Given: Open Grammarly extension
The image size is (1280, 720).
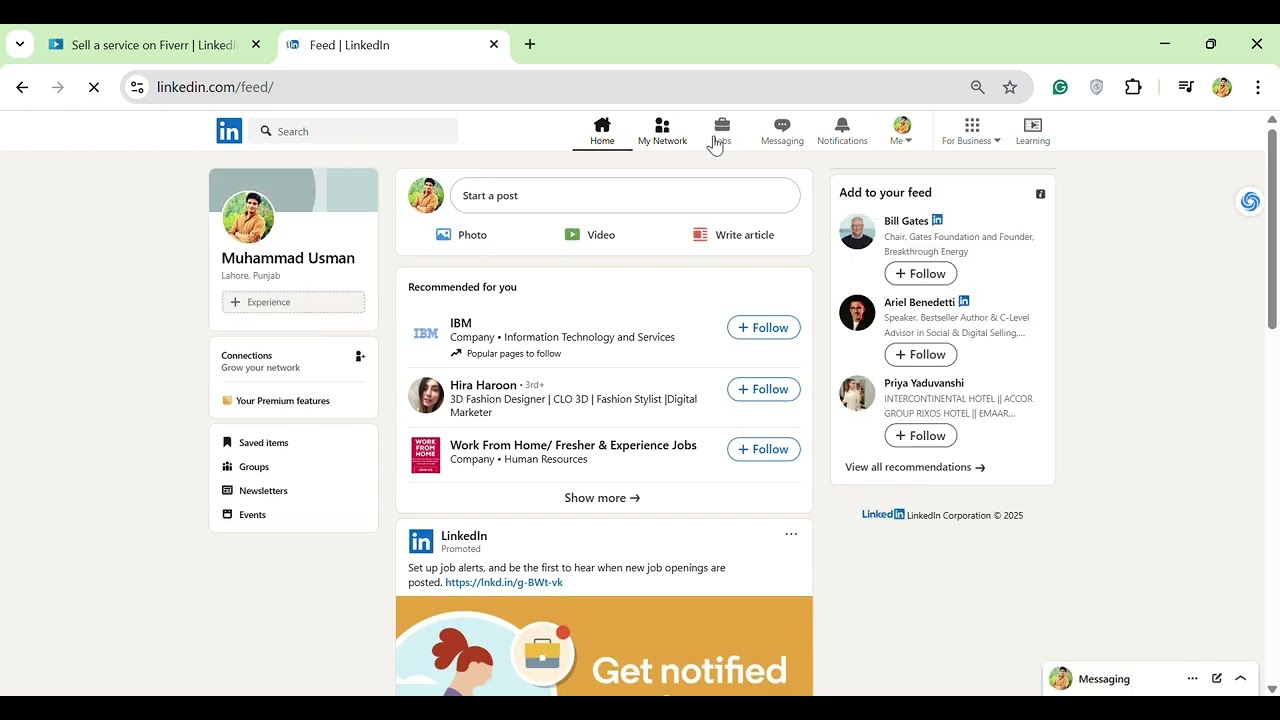Looking at the screenshot, I should coord(1060,88).
